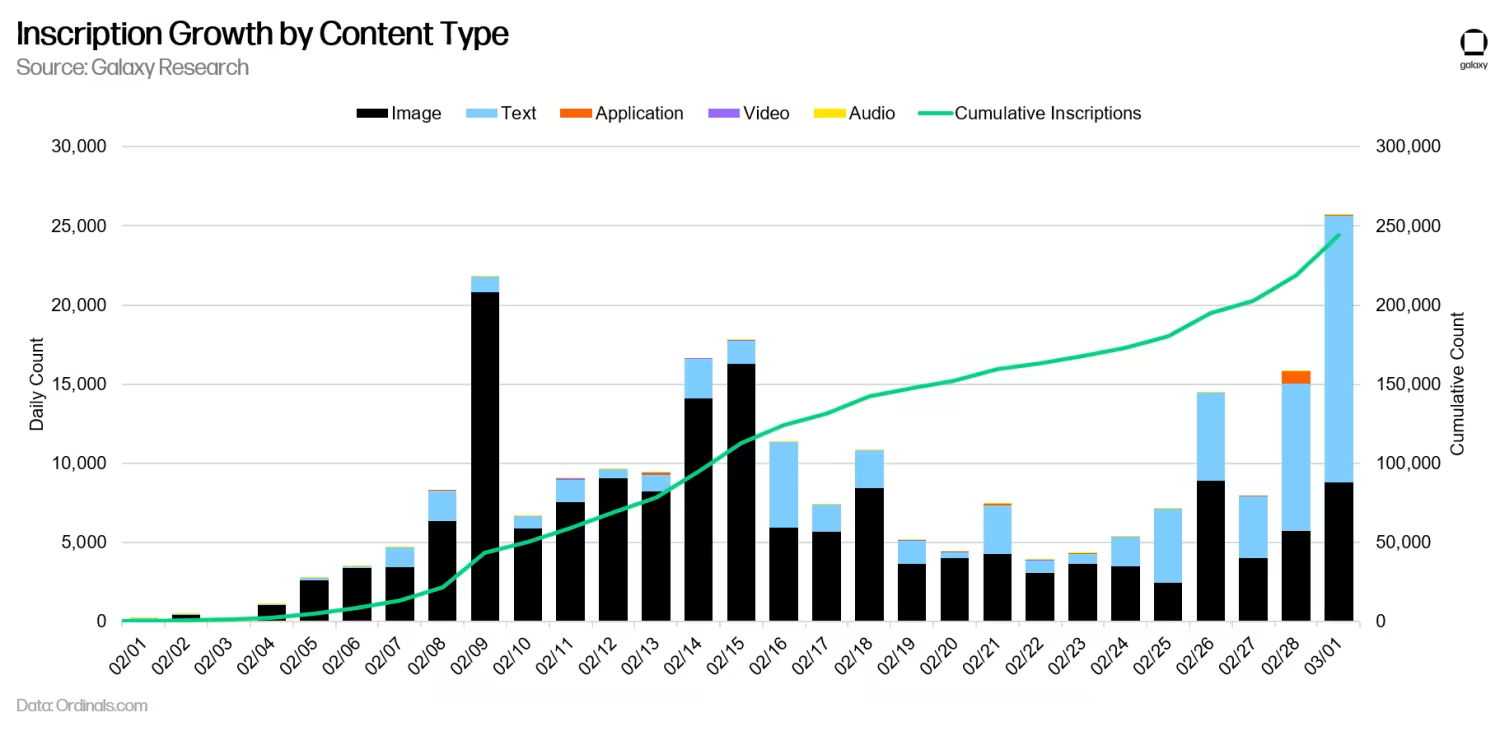Image resolution: width=1500 pixels, height=731 pixels.
Task: Click the Video legend color swatch
Action: pyautogui.click(x=723, y=113)
